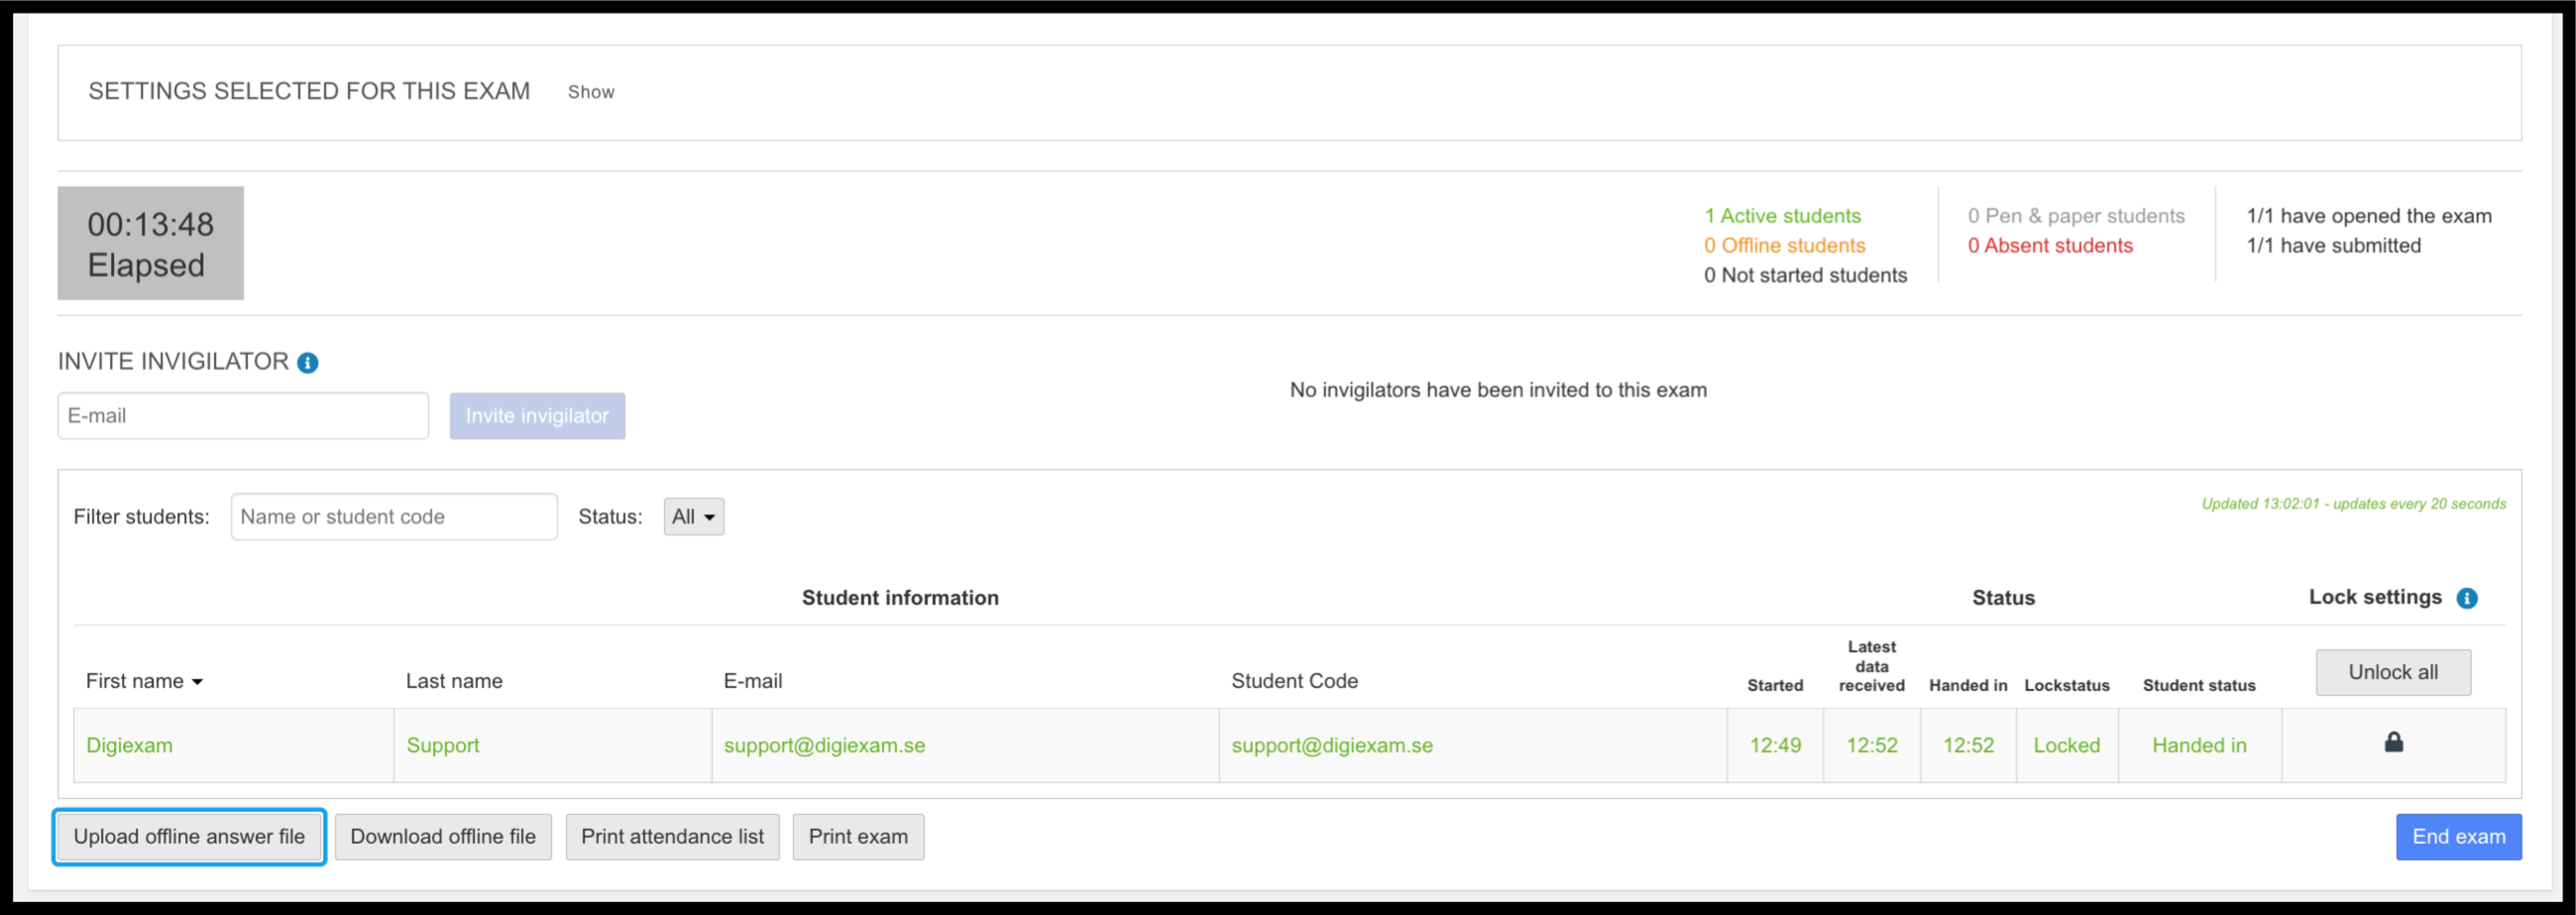Click the Invite Invigilator info icon
The width and height of the screenshot is (2576, 915).
point(308,363)
